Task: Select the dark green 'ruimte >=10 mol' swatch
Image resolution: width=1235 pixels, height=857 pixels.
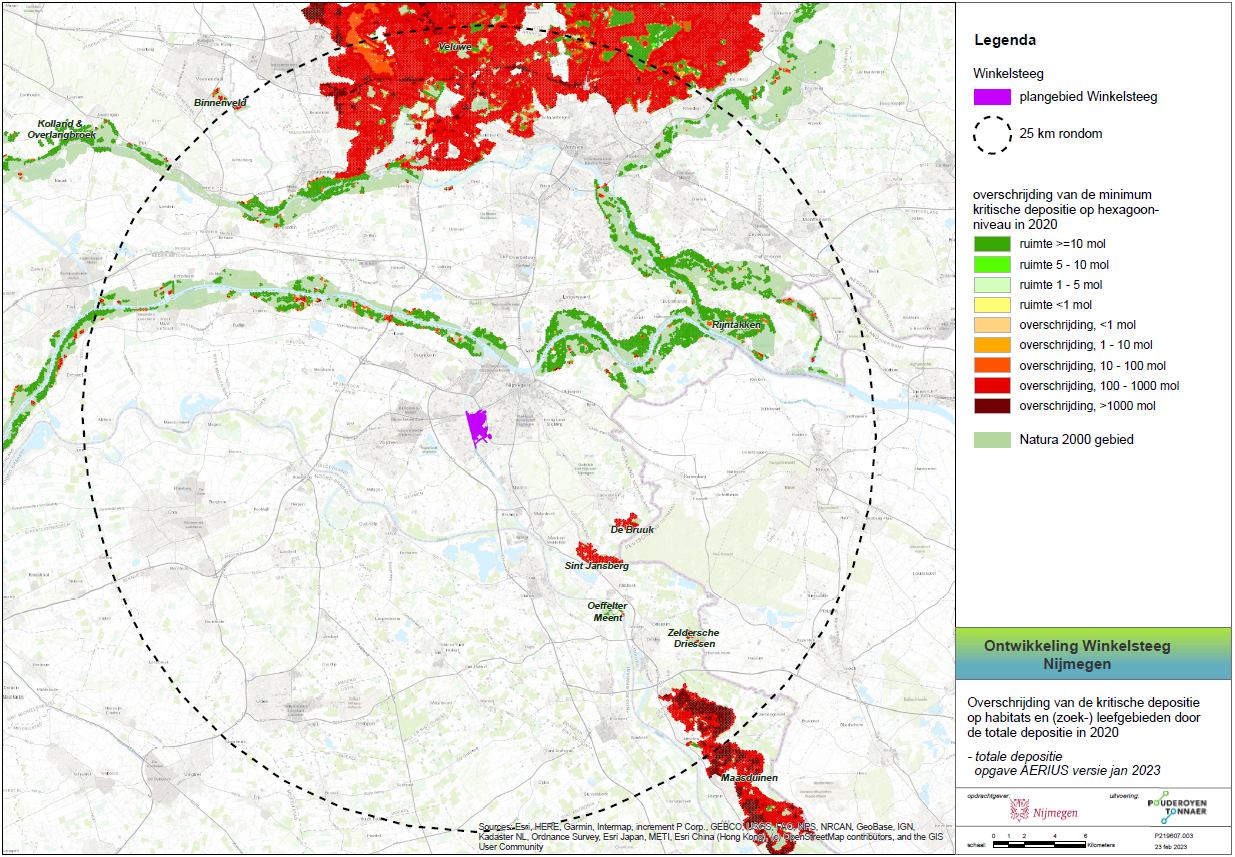Action: [x=992, y=244]
